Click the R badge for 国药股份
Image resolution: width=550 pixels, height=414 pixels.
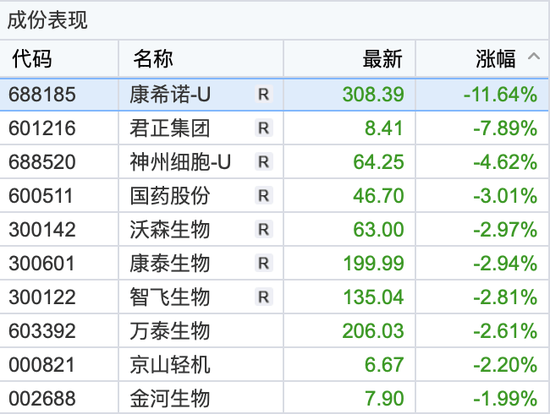pos(264,196)
